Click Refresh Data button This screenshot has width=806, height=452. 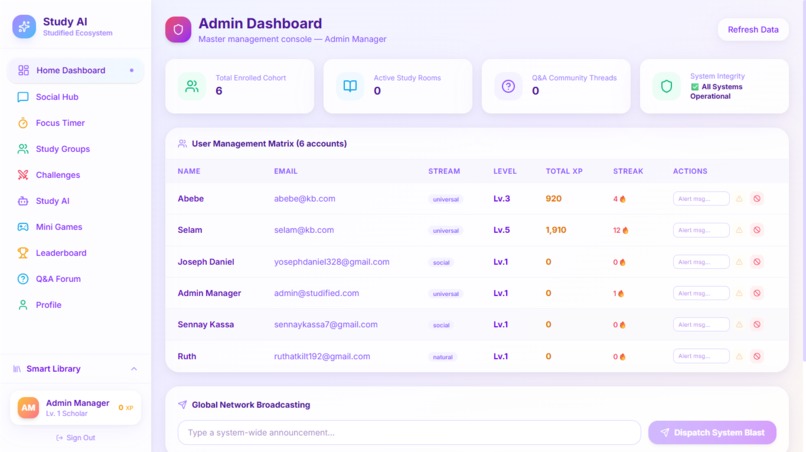(753, 30)
